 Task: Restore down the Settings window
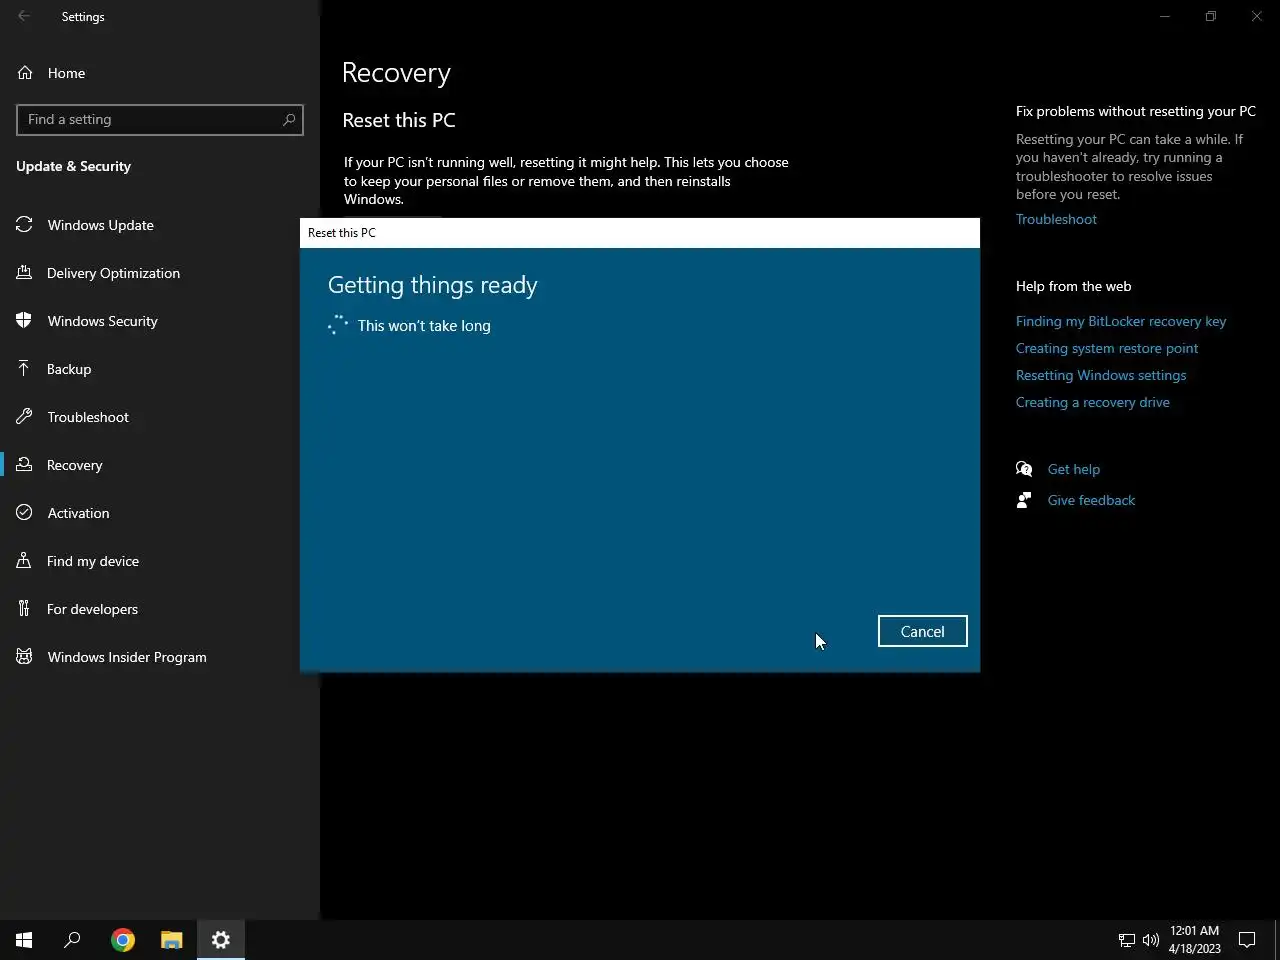[x=1210, y=16]
